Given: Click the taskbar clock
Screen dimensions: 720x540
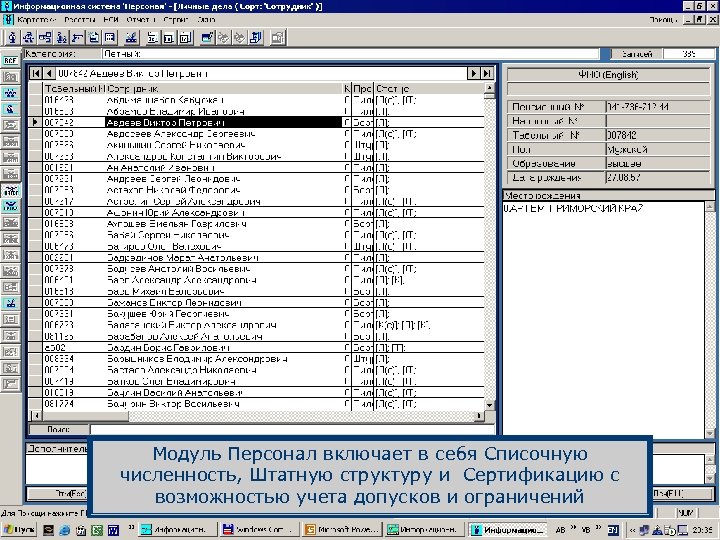Looking at the screenshot, I should point(703,530).
